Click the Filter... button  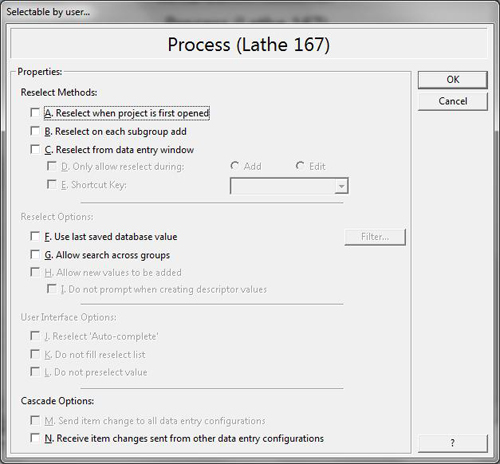(375, 237)
